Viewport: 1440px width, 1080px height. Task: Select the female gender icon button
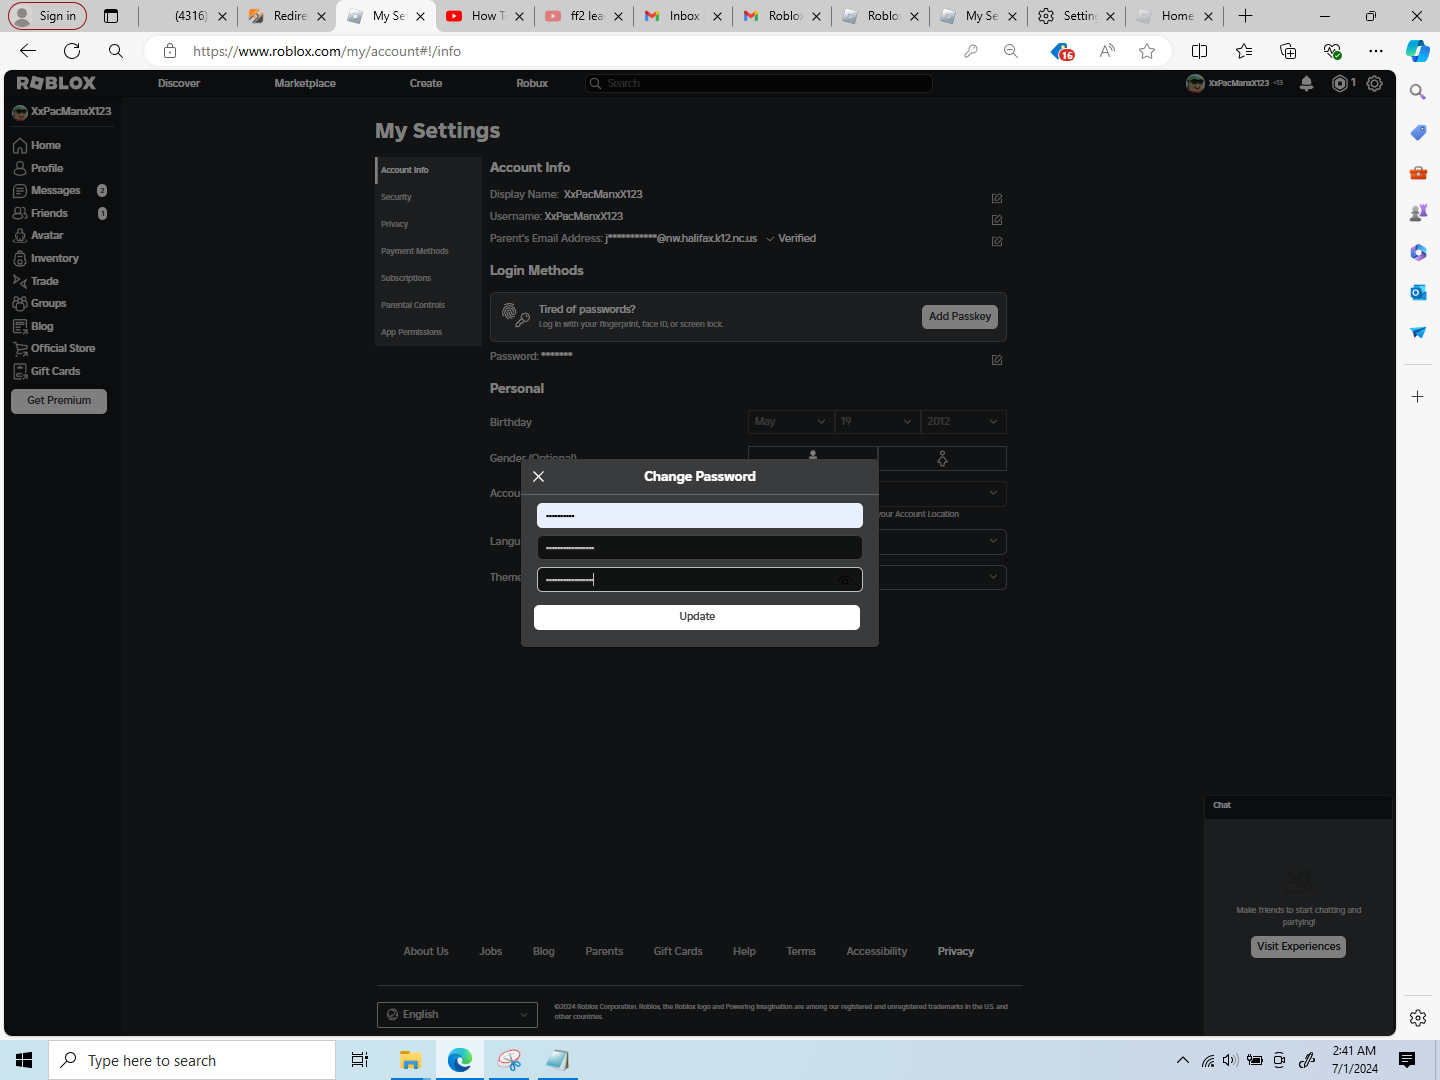942,458
